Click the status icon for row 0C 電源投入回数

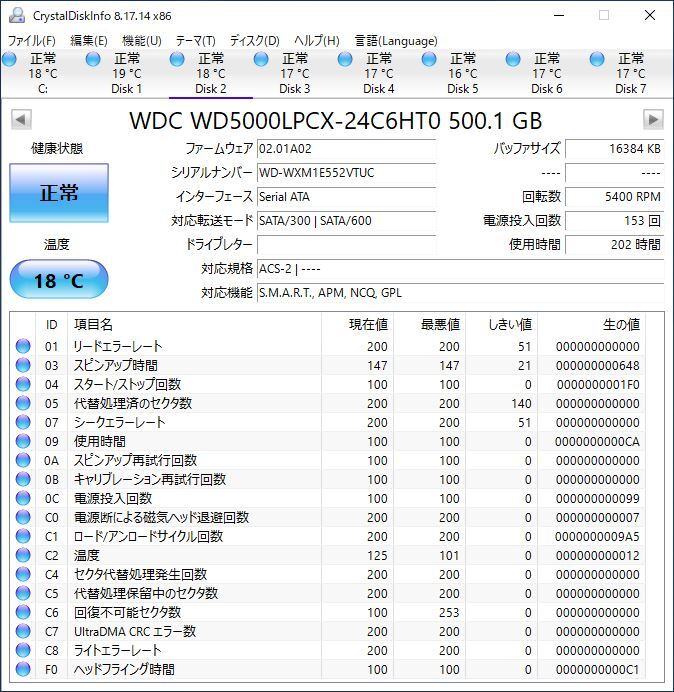click(x=23, y=498)
